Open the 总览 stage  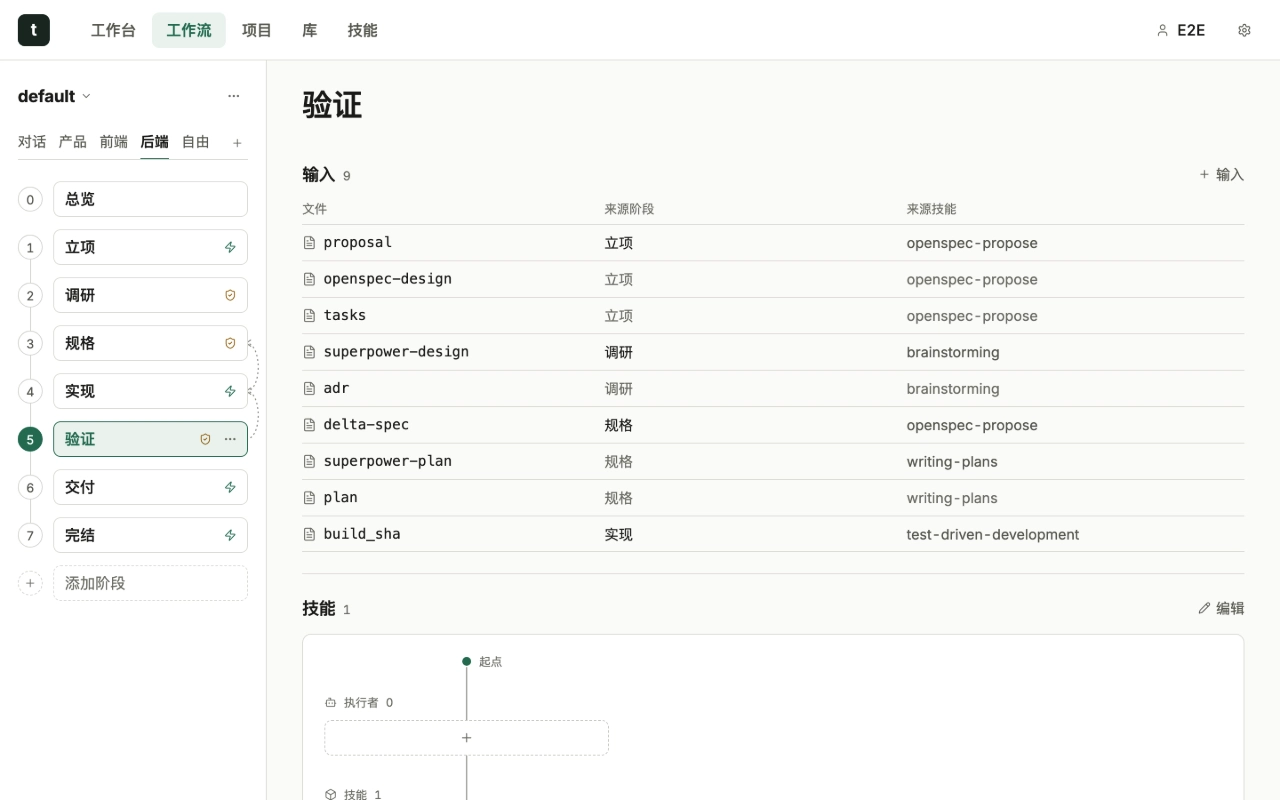[x=150, y=199]
